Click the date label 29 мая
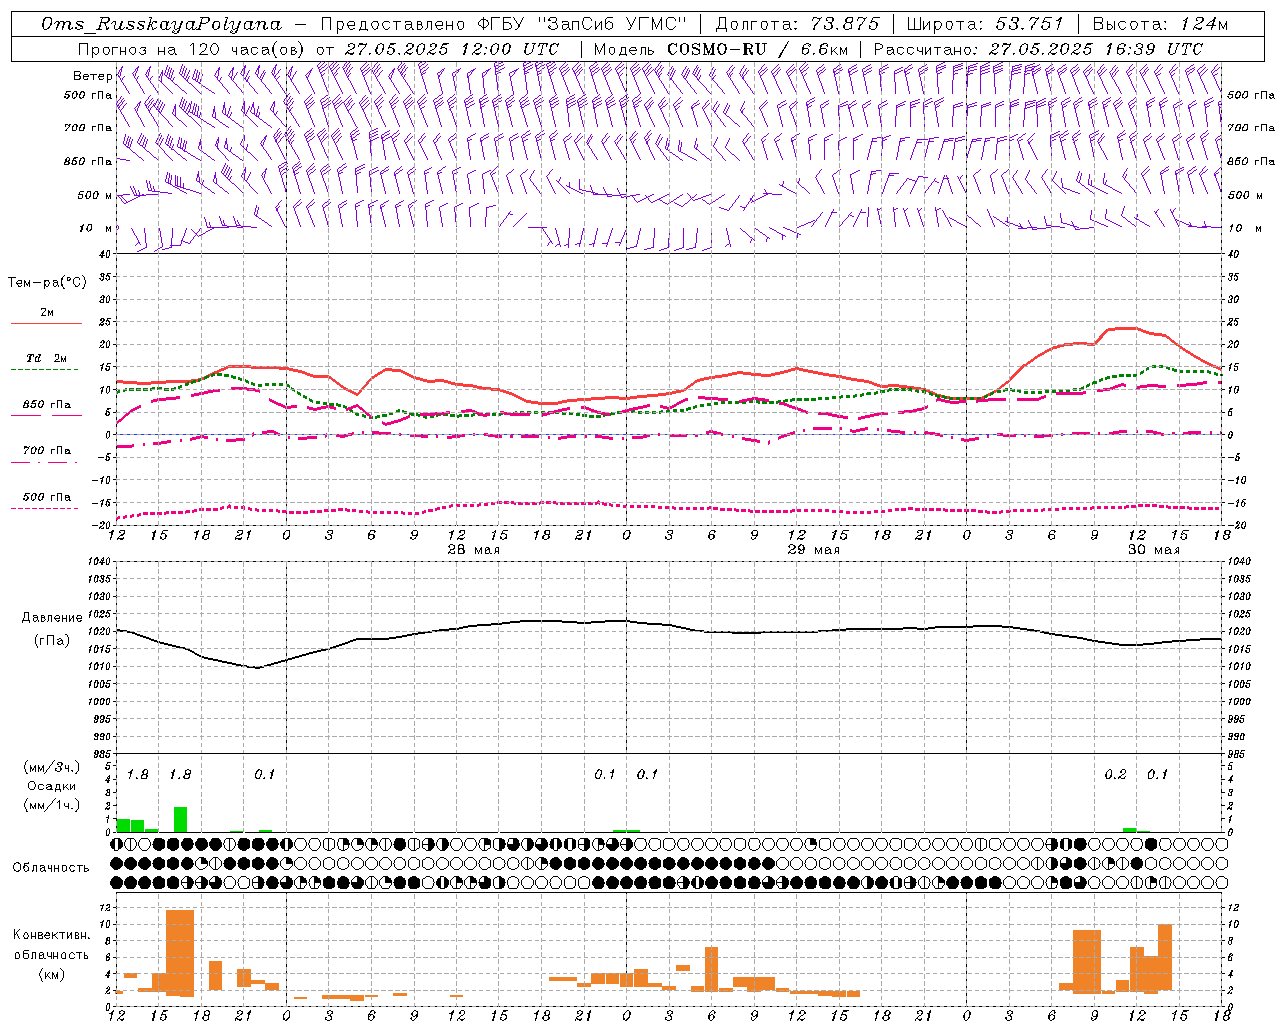1280x1024 pixels. 814,550
